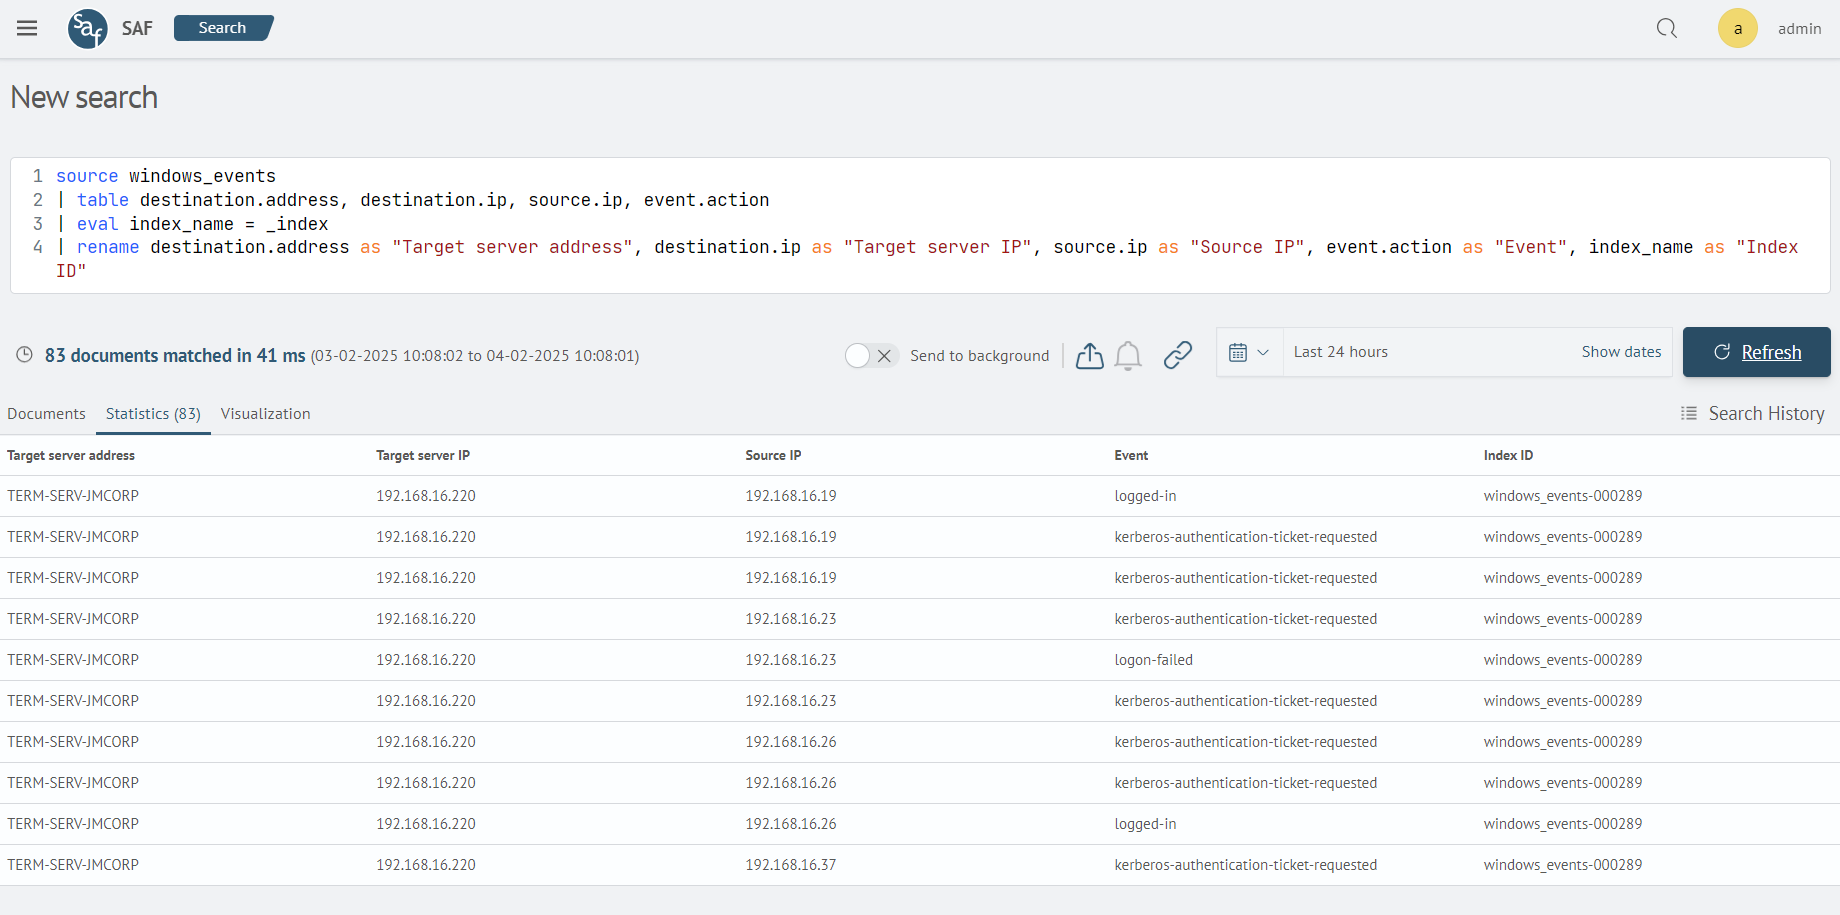Screen dimensions: 1840x915
Task: Click the Event column header
Action: pyautogui.click(x=1131, y=455)
